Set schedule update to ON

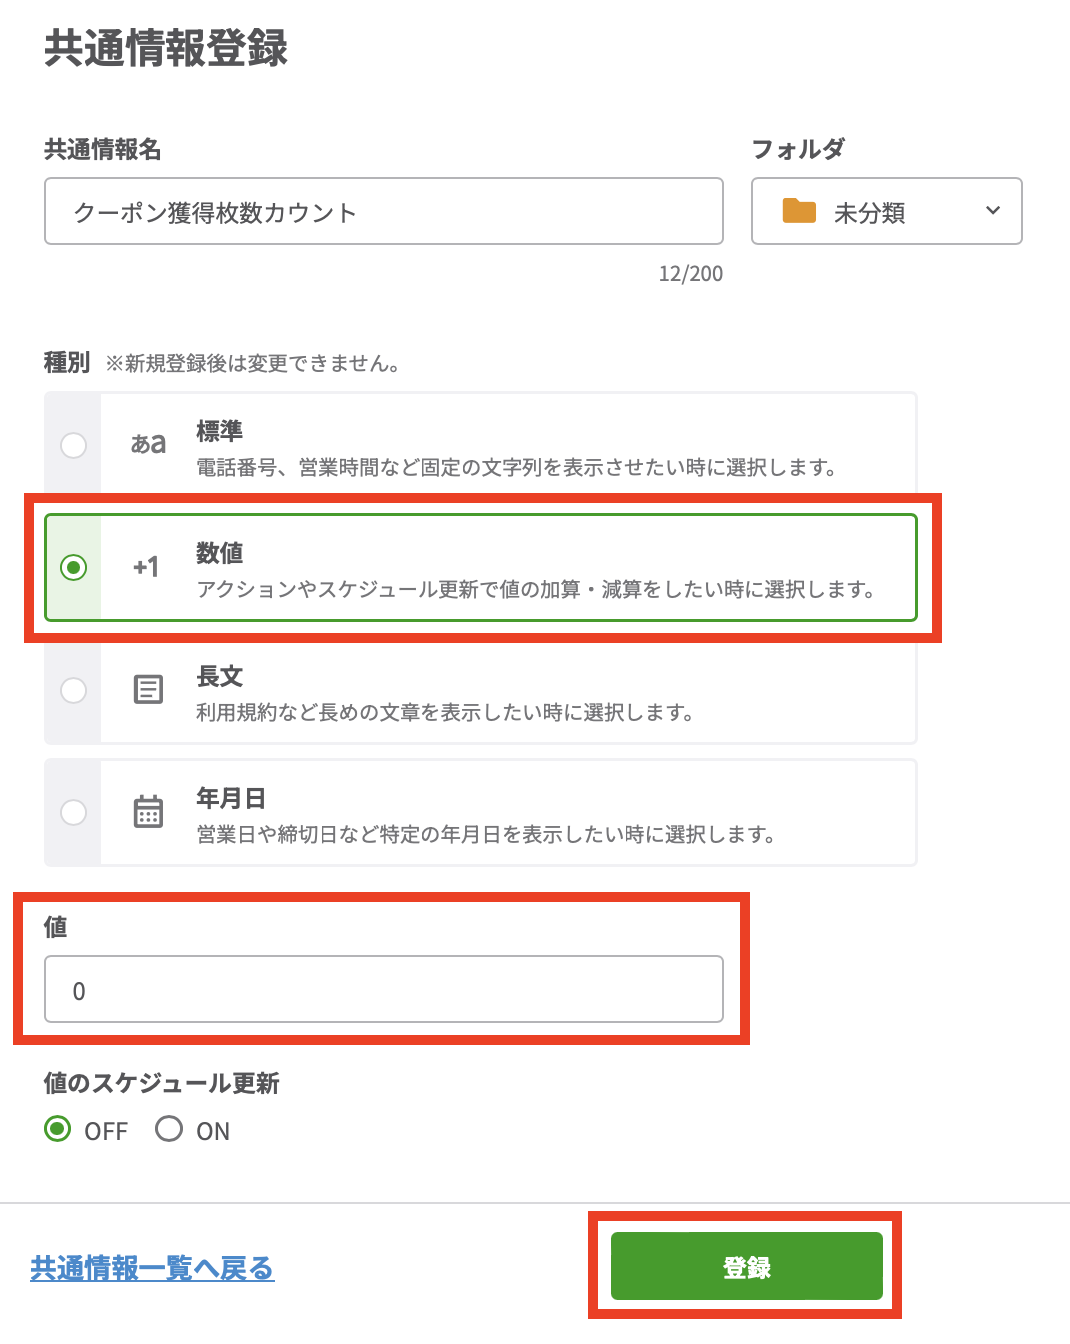[169, 1129]
